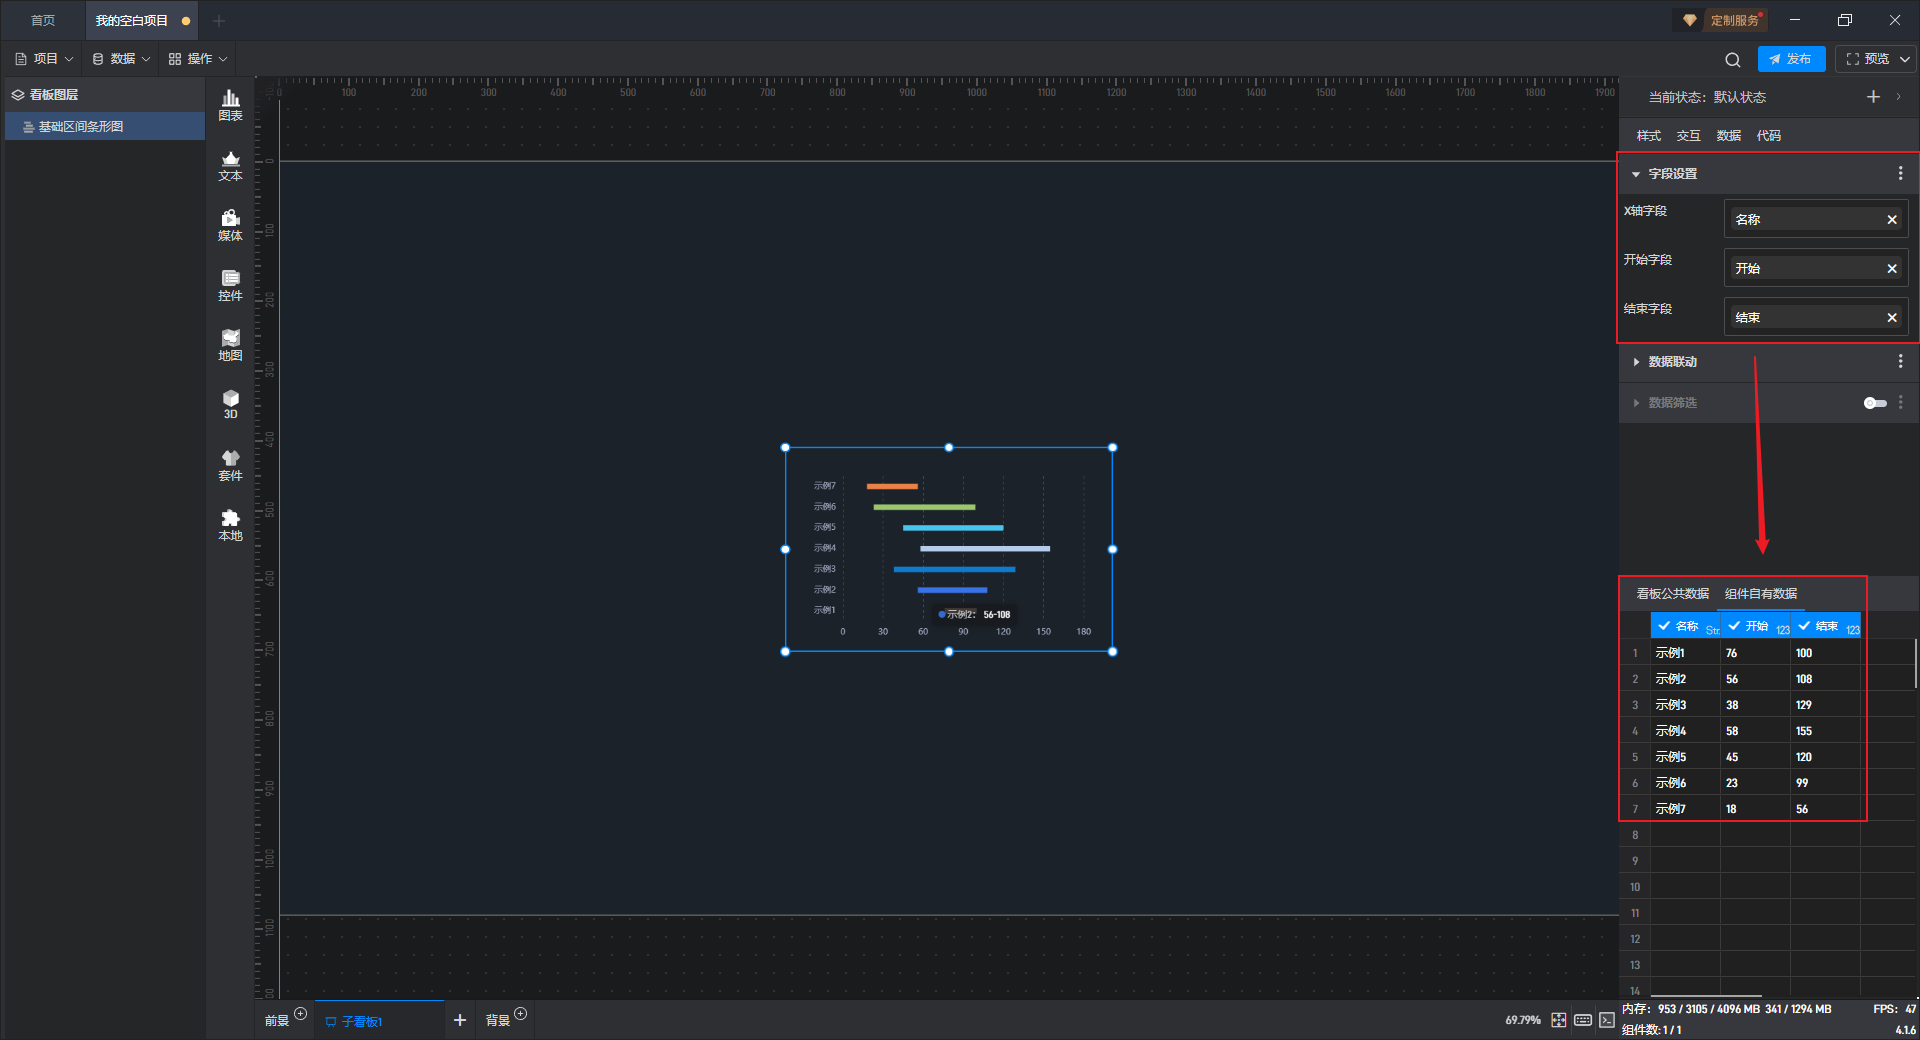Switch to the 样式 tab
This screenshot has width=1920, height=1040.
pyautogui.click(x=1648, y=136)
